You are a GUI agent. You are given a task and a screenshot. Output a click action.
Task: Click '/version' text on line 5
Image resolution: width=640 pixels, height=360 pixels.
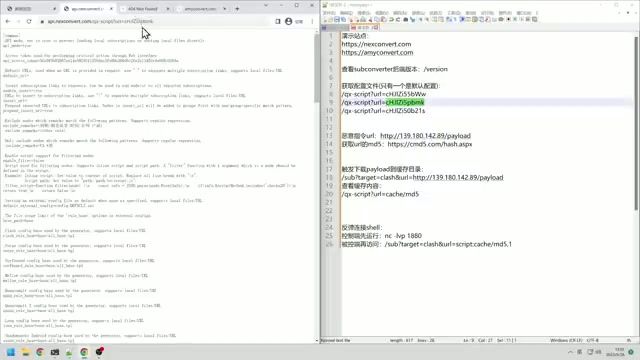click(436, 69)
